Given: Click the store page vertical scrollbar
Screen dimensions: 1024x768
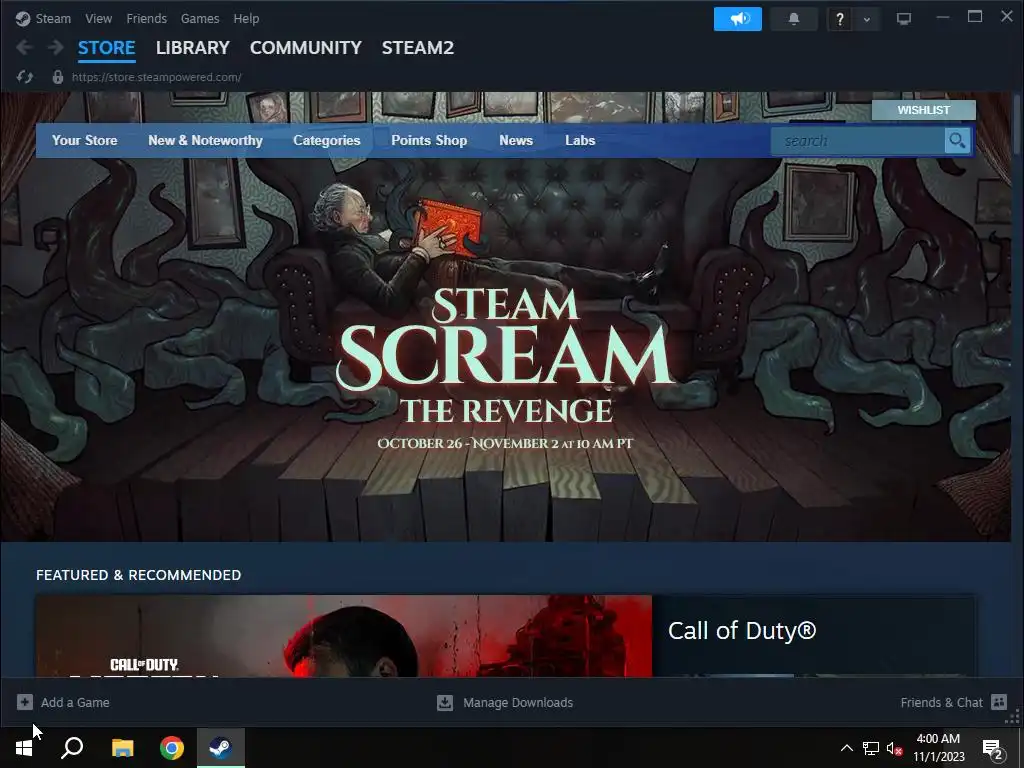Looking at the screenshot, I should coord(1017,124).
